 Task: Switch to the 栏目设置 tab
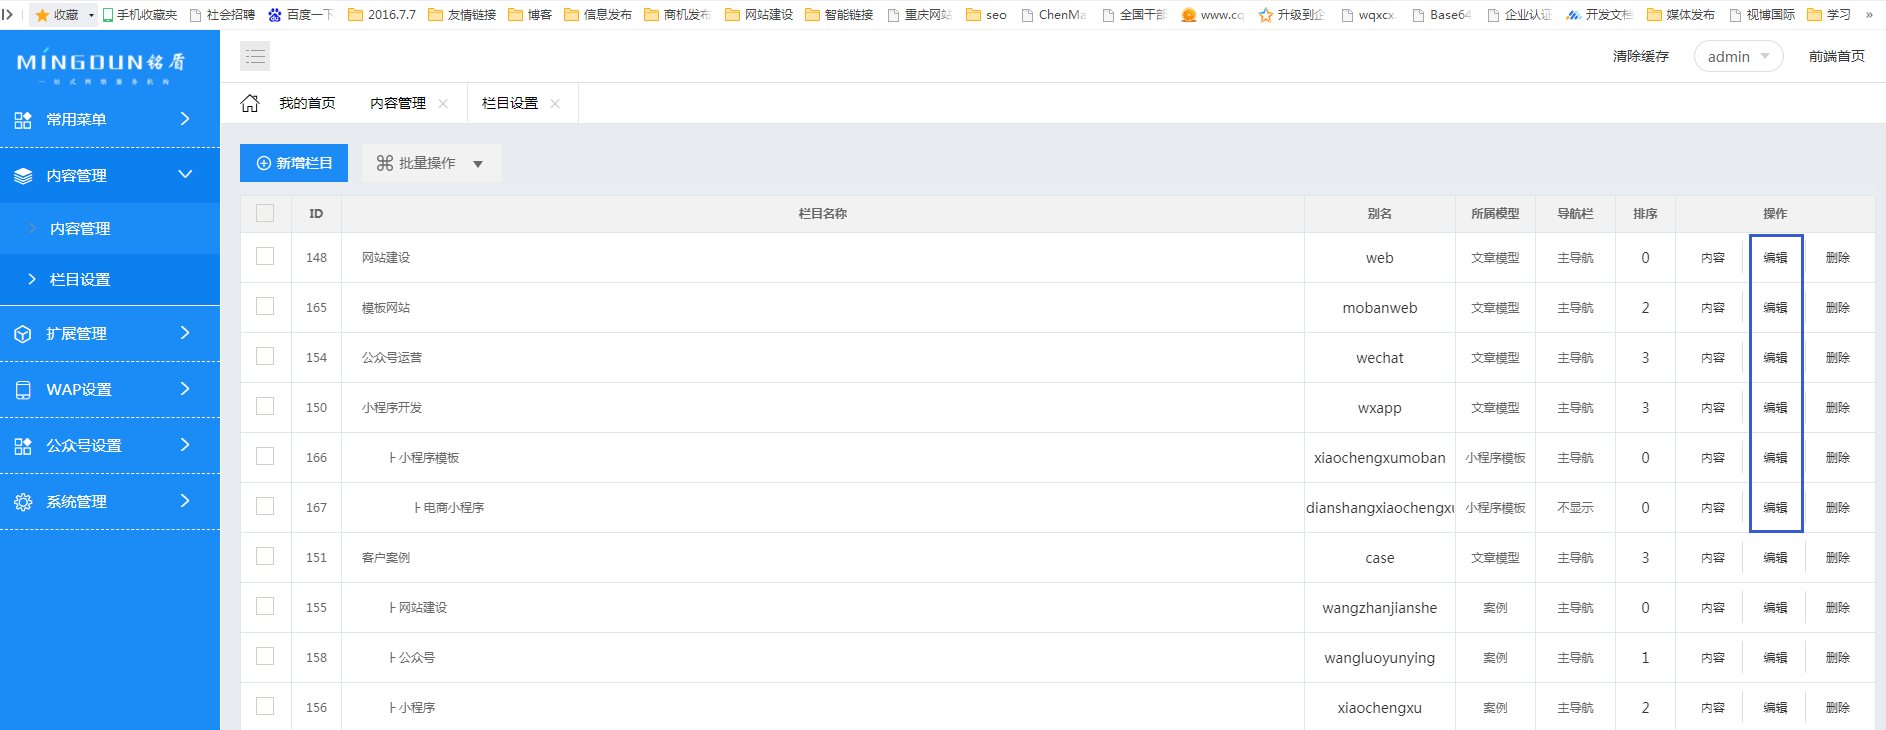tap(510, 103)
